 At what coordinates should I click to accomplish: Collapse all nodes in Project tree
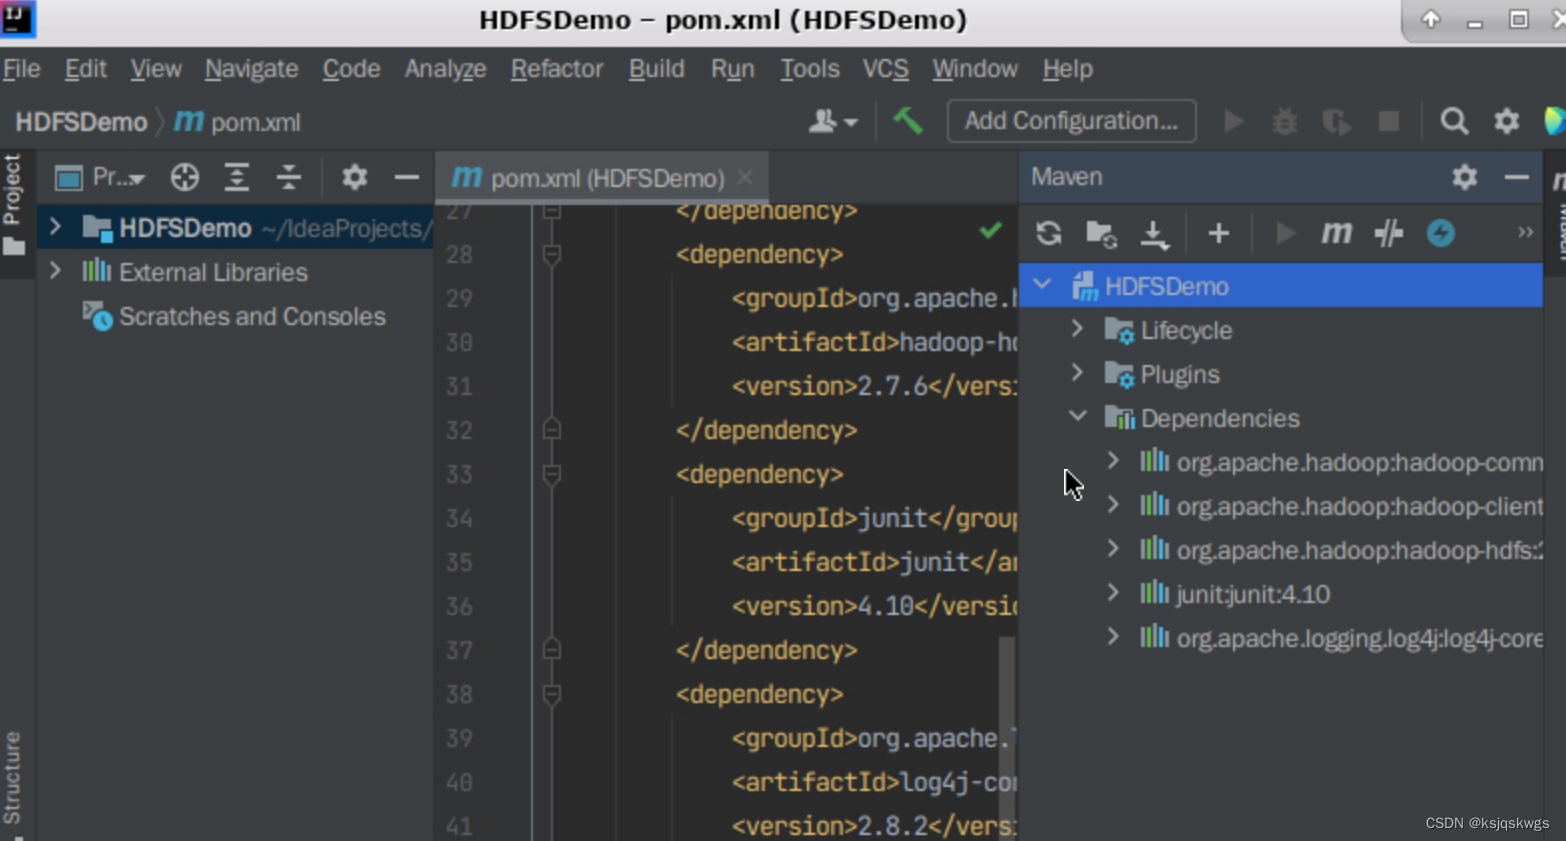pos(288,177)
